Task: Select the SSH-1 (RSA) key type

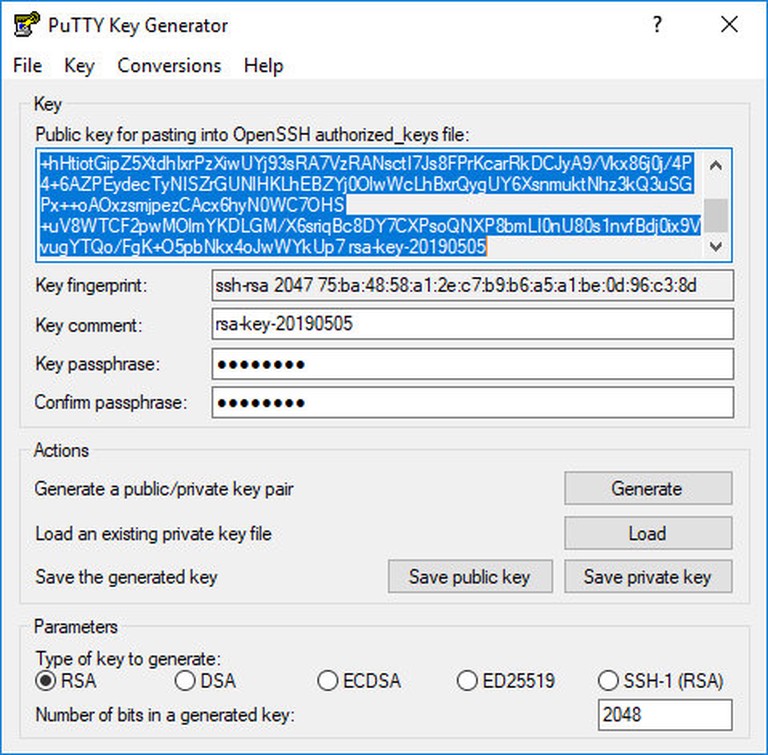Action: 661,681
